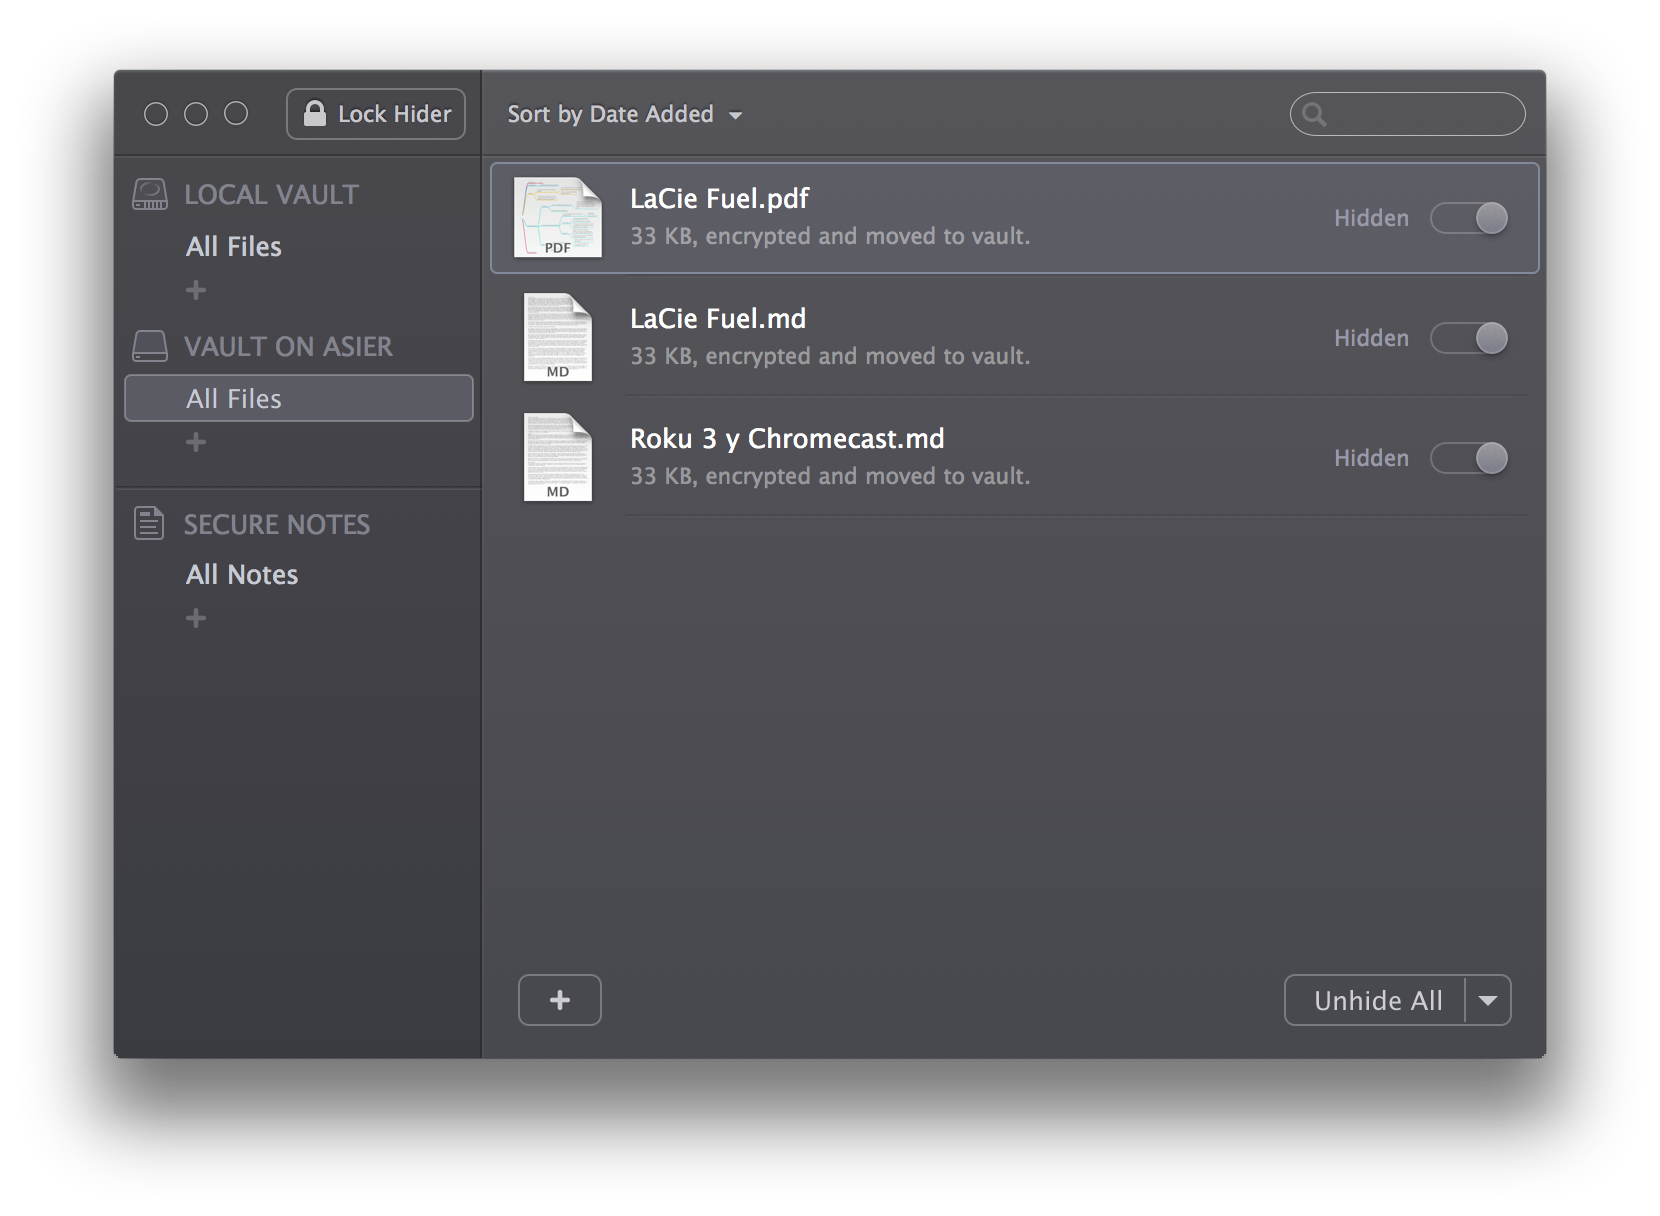Add a new group under Secure Notes
Viewport: 1660px width, 1216px height.
(196, 618)
